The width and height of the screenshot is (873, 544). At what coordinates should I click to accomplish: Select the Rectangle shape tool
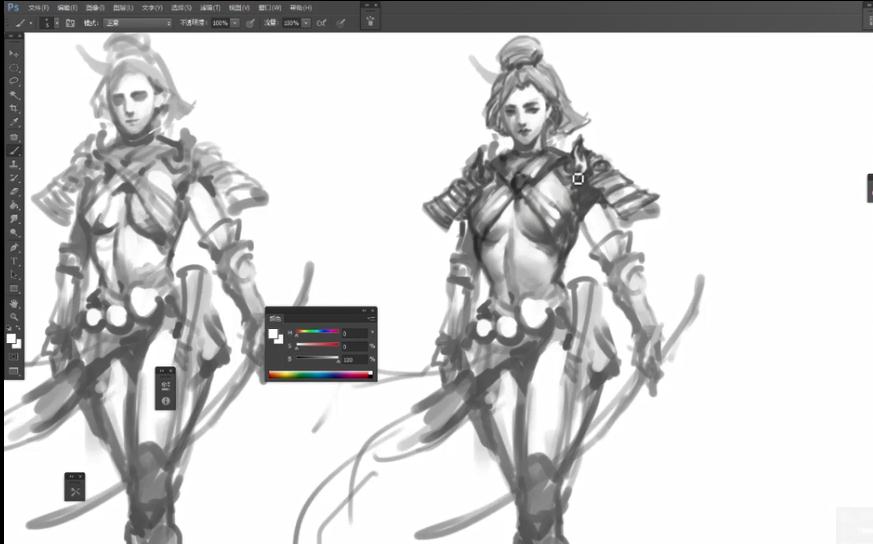click(14, 289)
